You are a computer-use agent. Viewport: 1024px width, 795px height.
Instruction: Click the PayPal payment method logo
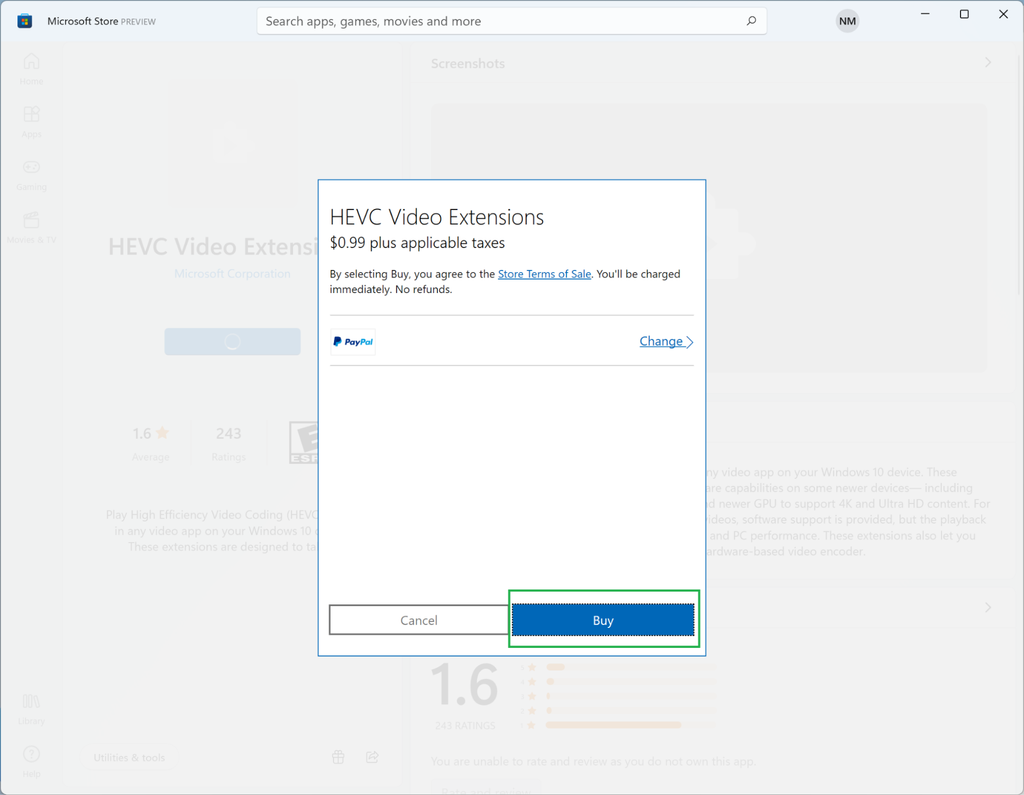(x=352, y=341)
